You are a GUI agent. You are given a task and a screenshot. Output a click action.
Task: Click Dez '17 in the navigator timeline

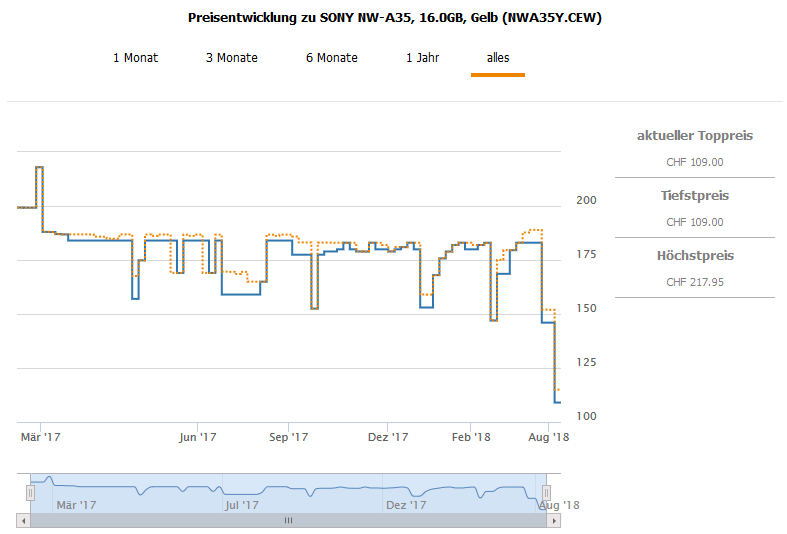(x=405, y=505)
